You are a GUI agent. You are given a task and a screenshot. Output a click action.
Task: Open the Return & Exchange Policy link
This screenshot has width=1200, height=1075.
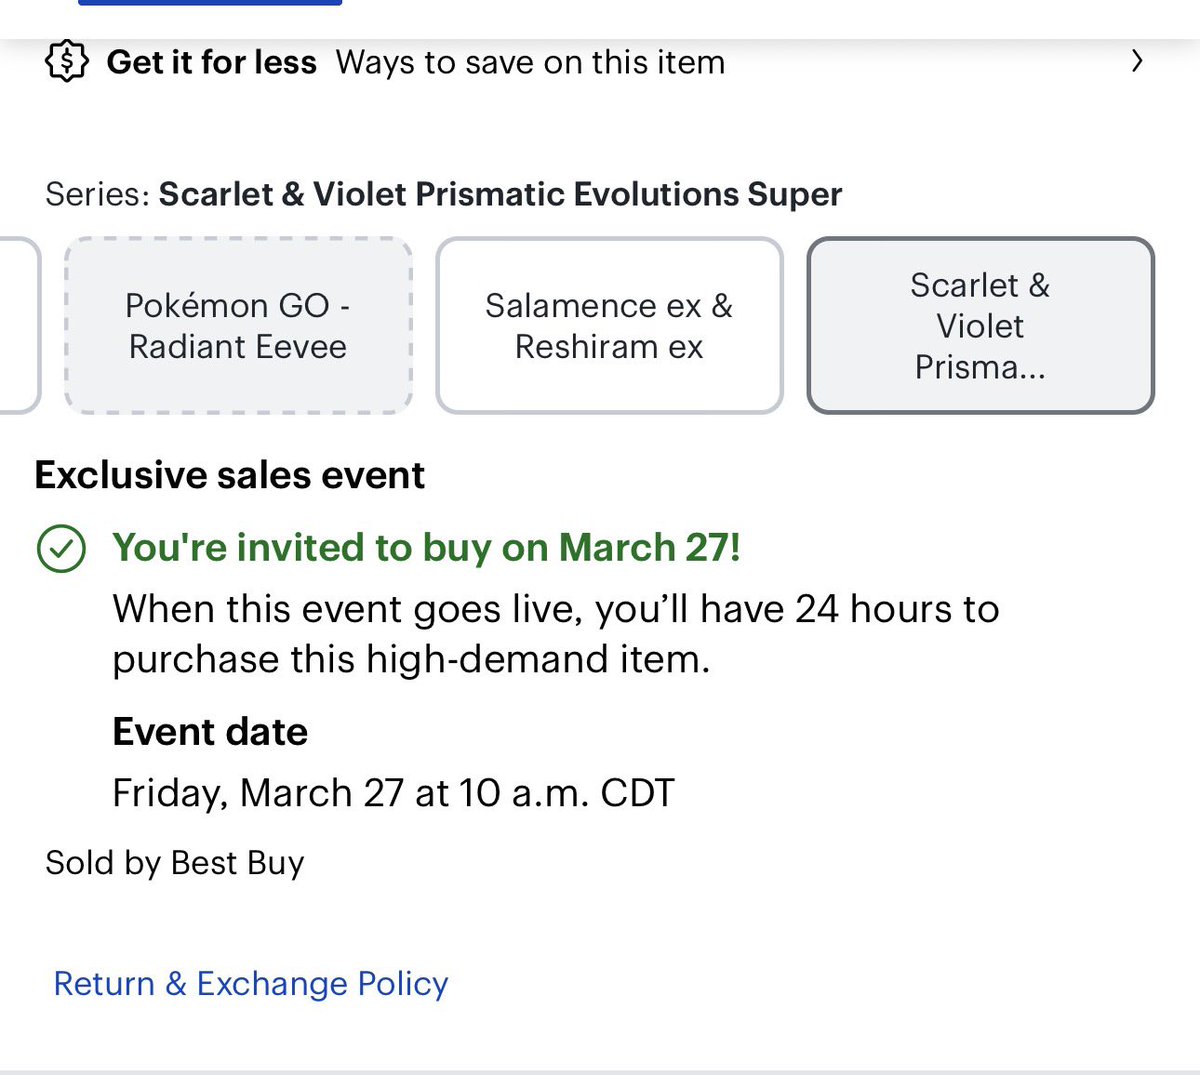click(251, 984)
